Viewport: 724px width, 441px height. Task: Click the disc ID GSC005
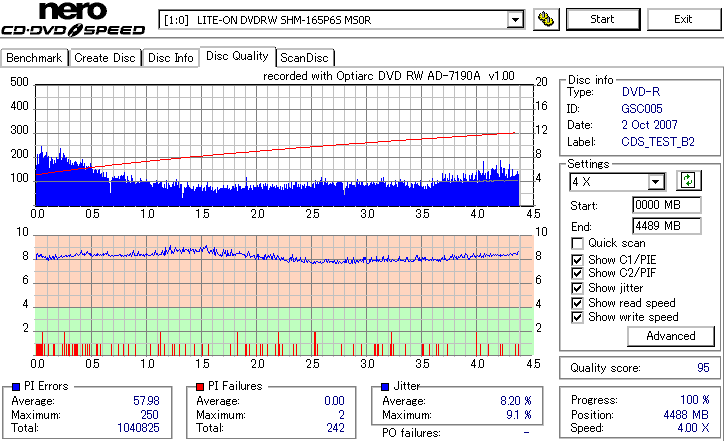(641, 109)
